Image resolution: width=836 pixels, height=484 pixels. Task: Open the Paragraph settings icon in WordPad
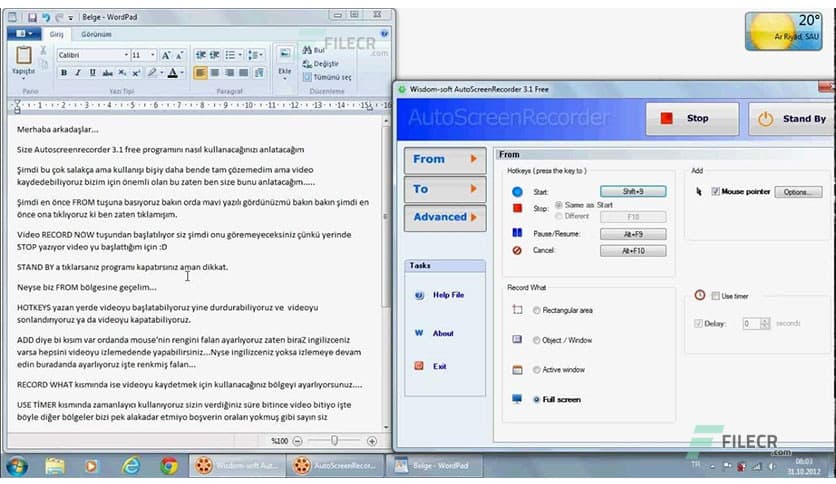(259, 72)
